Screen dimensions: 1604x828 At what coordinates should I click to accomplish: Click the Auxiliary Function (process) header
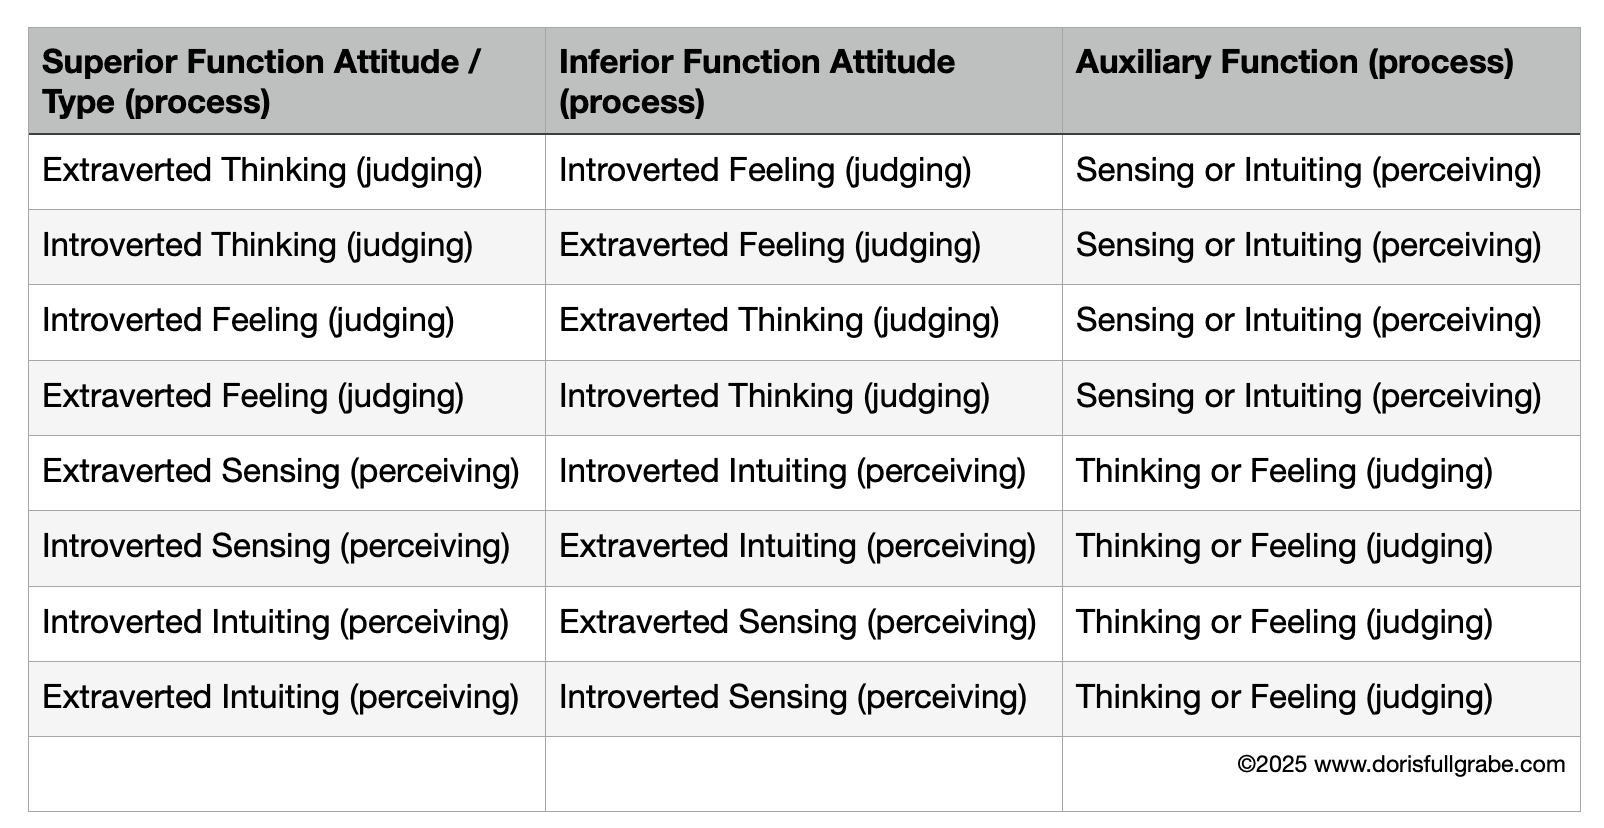[1321, 81]
